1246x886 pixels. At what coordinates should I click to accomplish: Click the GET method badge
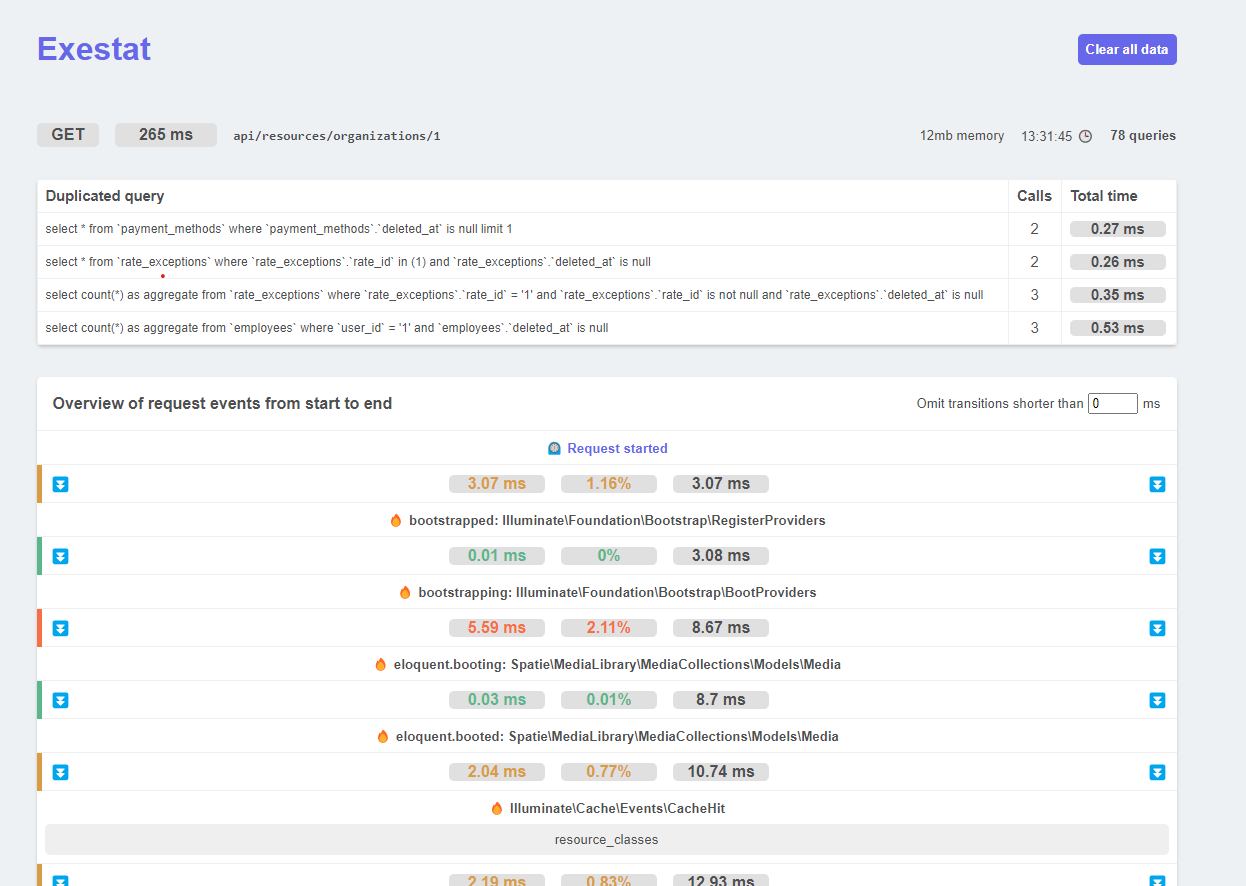68,135
